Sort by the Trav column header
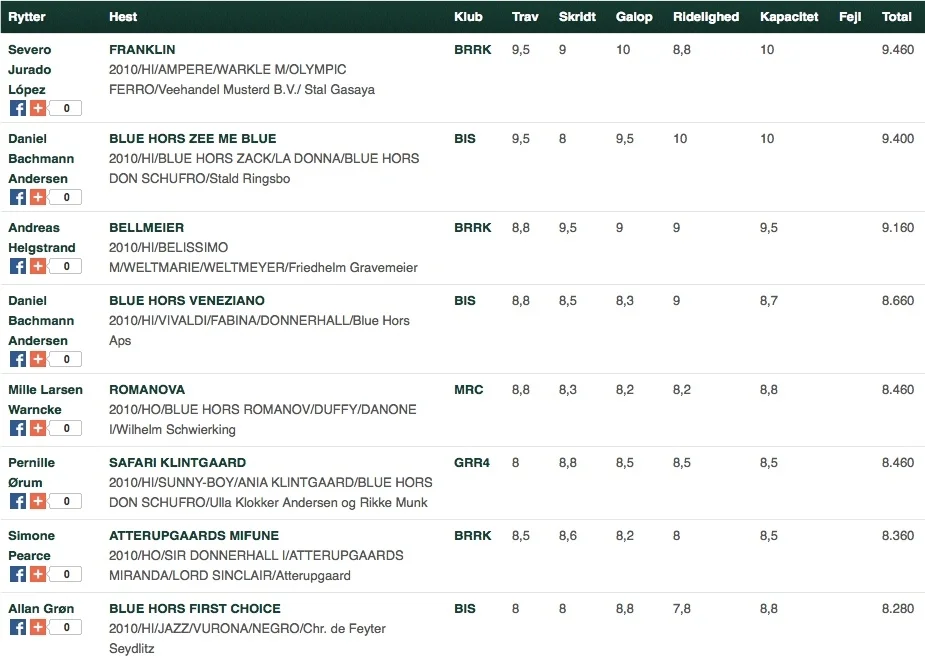 coord(525,17)
